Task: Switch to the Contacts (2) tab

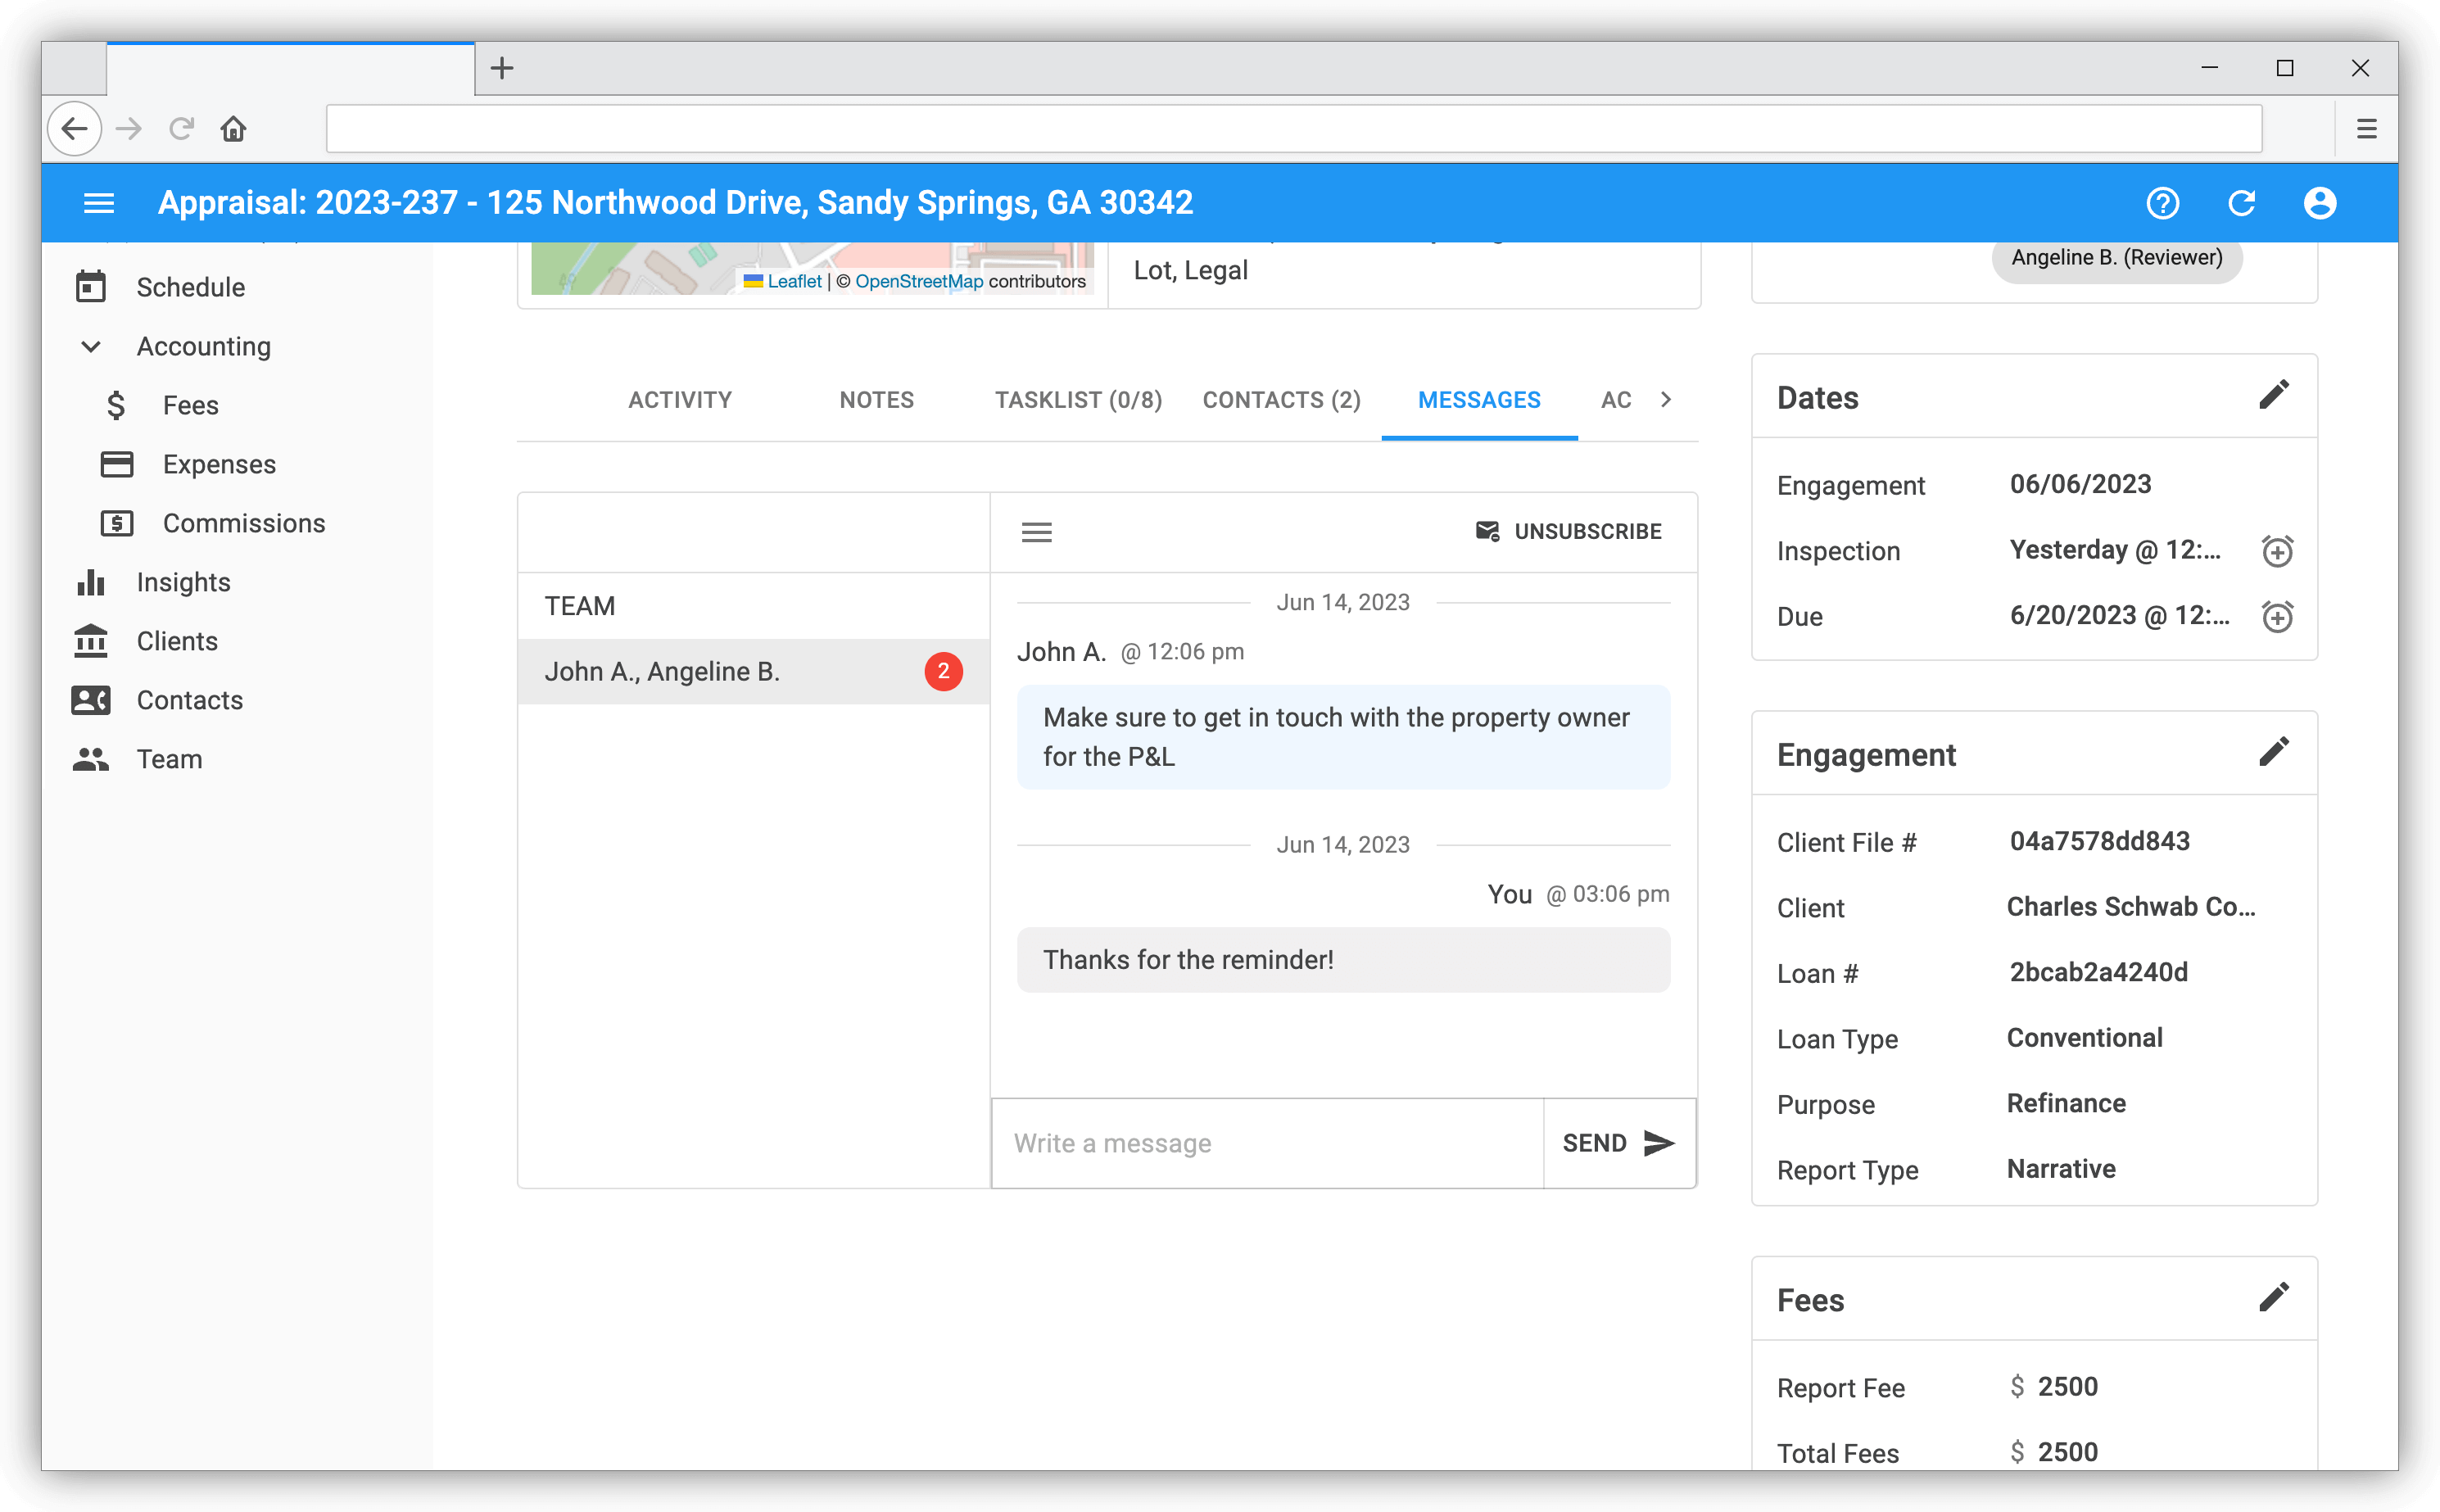Action: pyautogui.click(x=1281, y=400)
